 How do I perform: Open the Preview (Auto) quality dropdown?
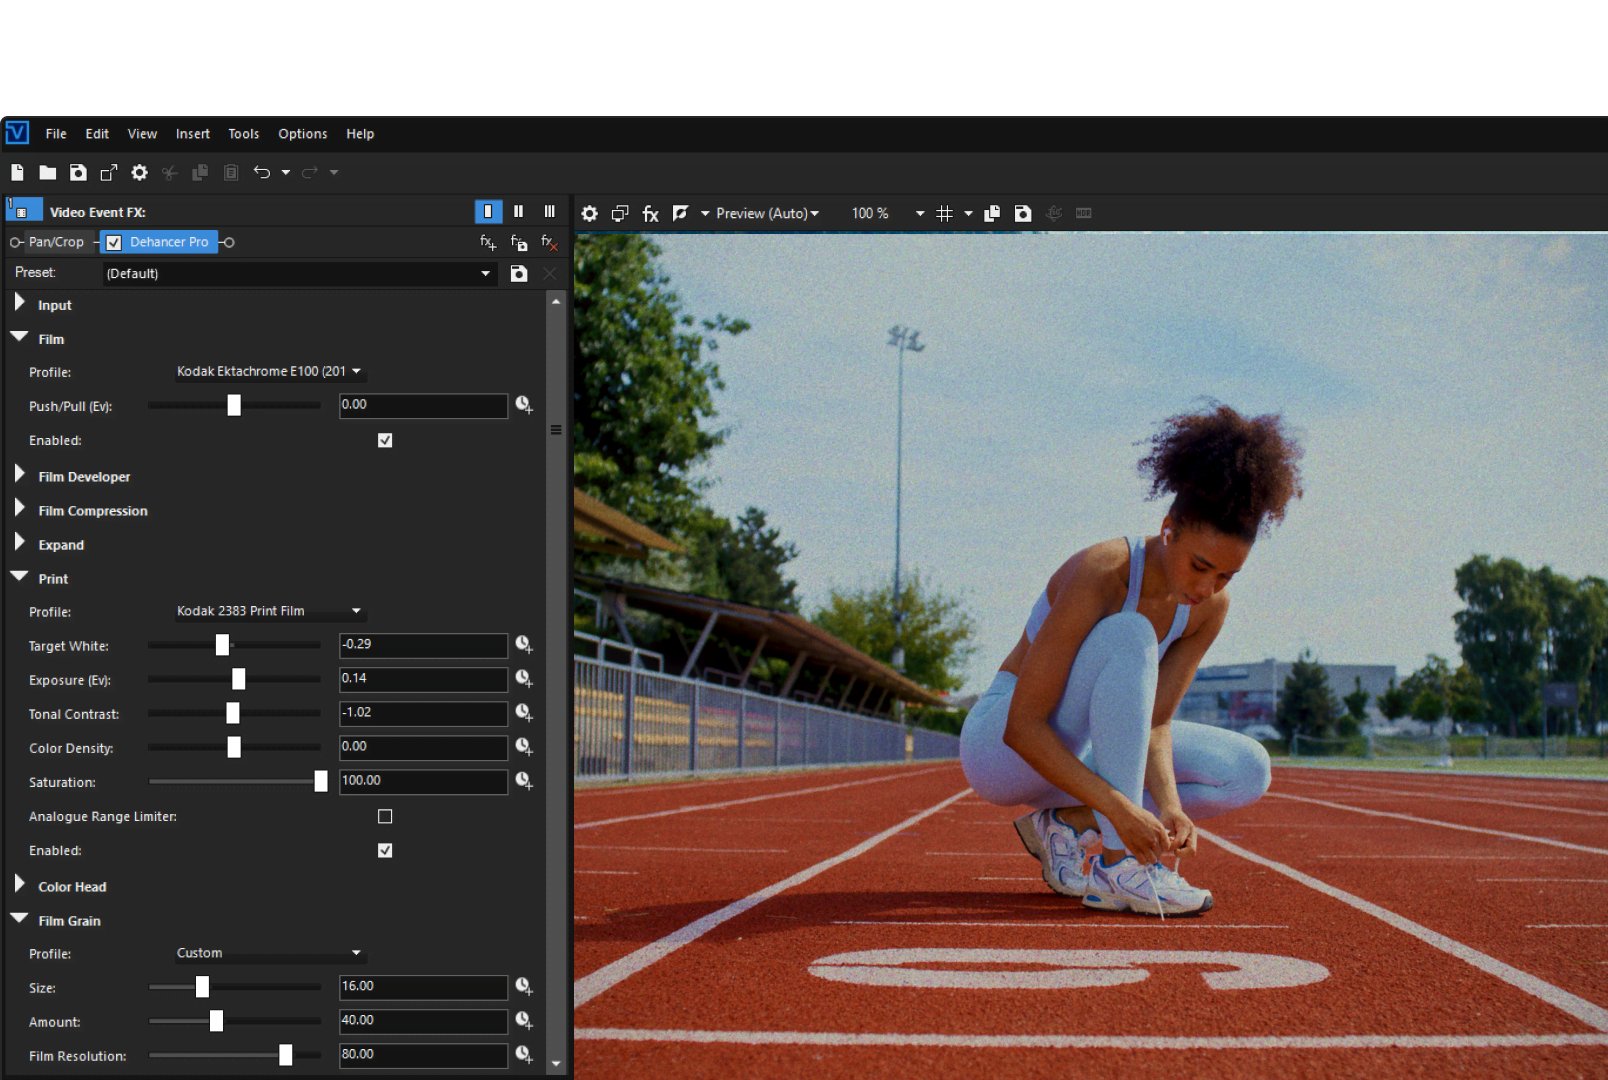(x=767, y=213)
